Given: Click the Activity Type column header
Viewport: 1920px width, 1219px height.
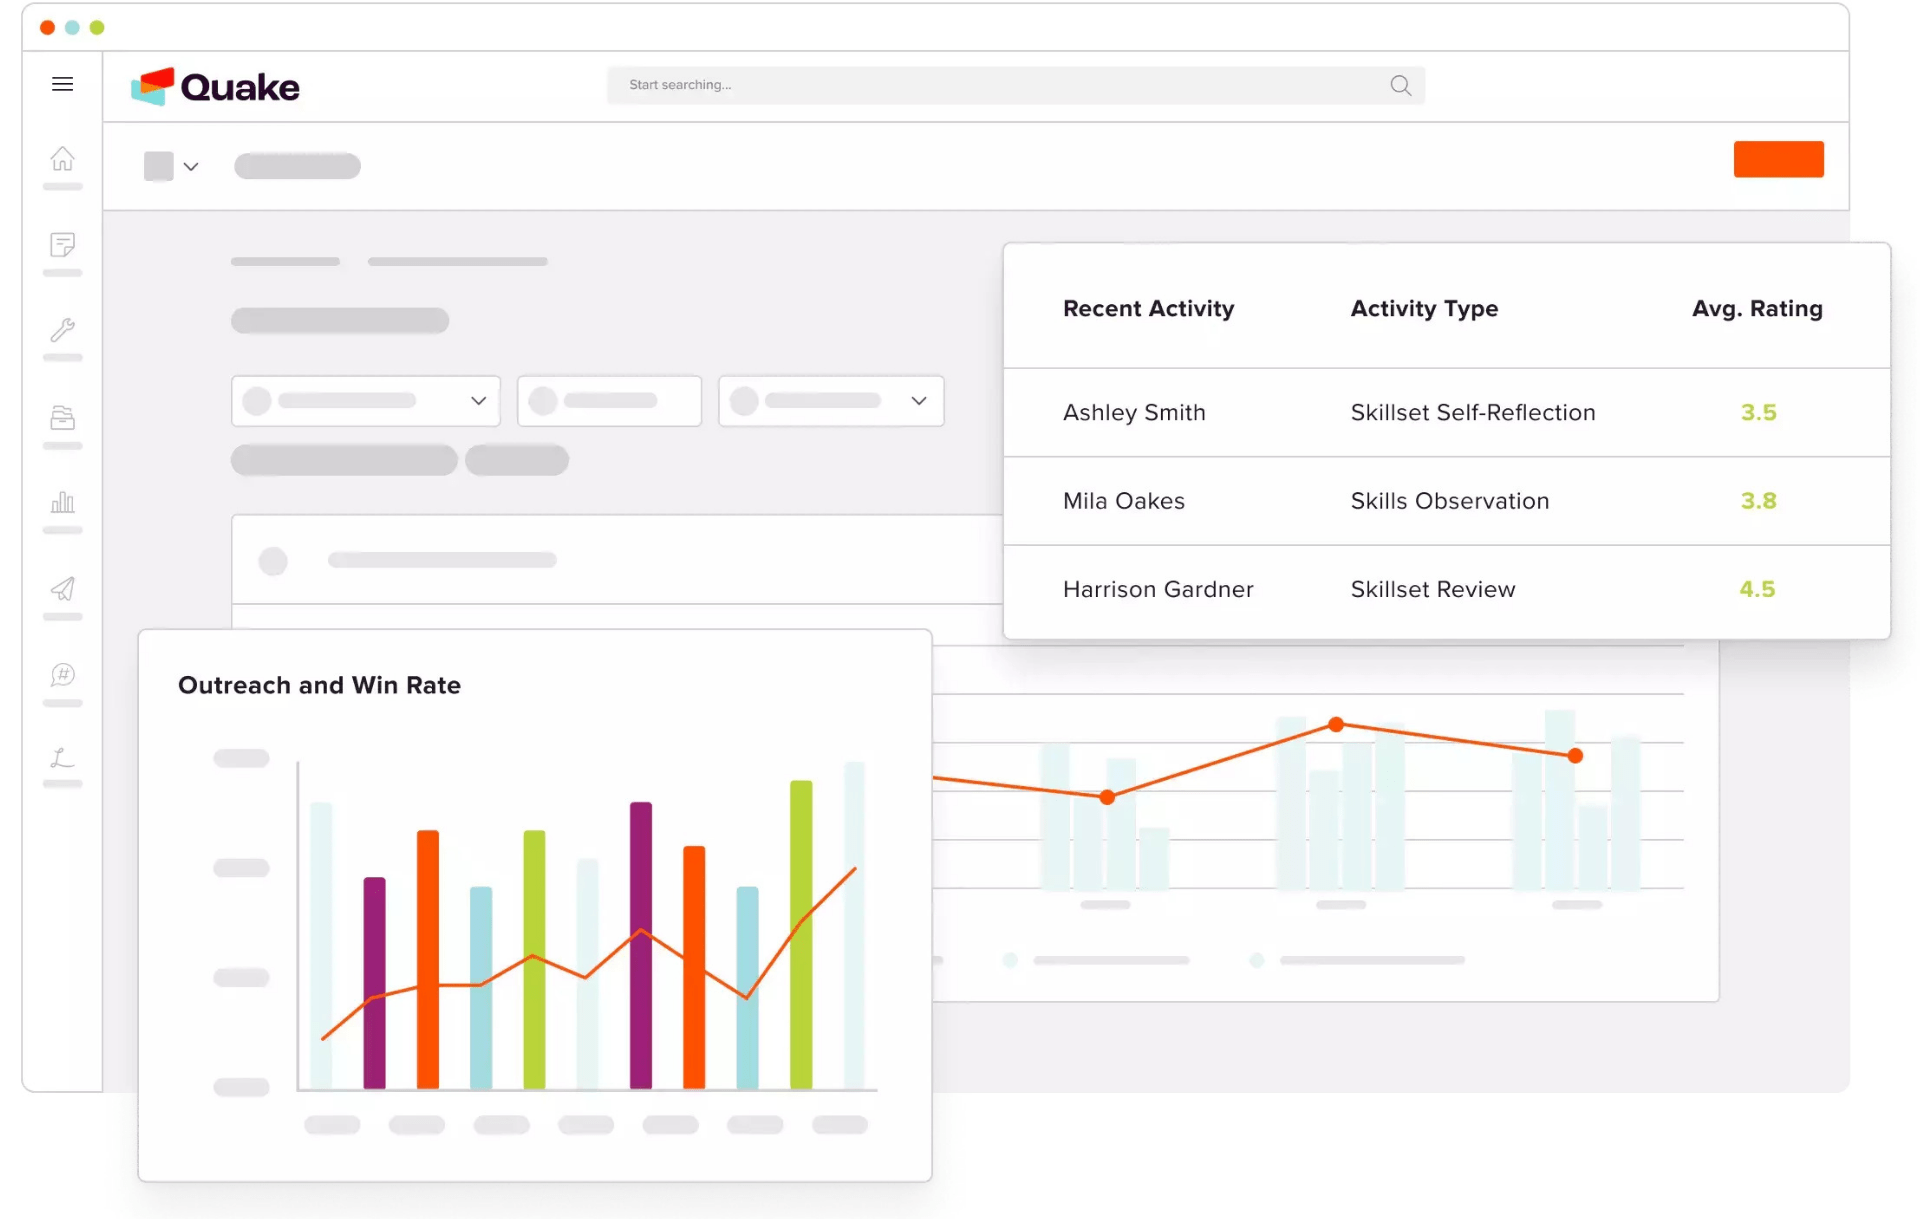Looking at the screenshot, I should click(1423, 309).
